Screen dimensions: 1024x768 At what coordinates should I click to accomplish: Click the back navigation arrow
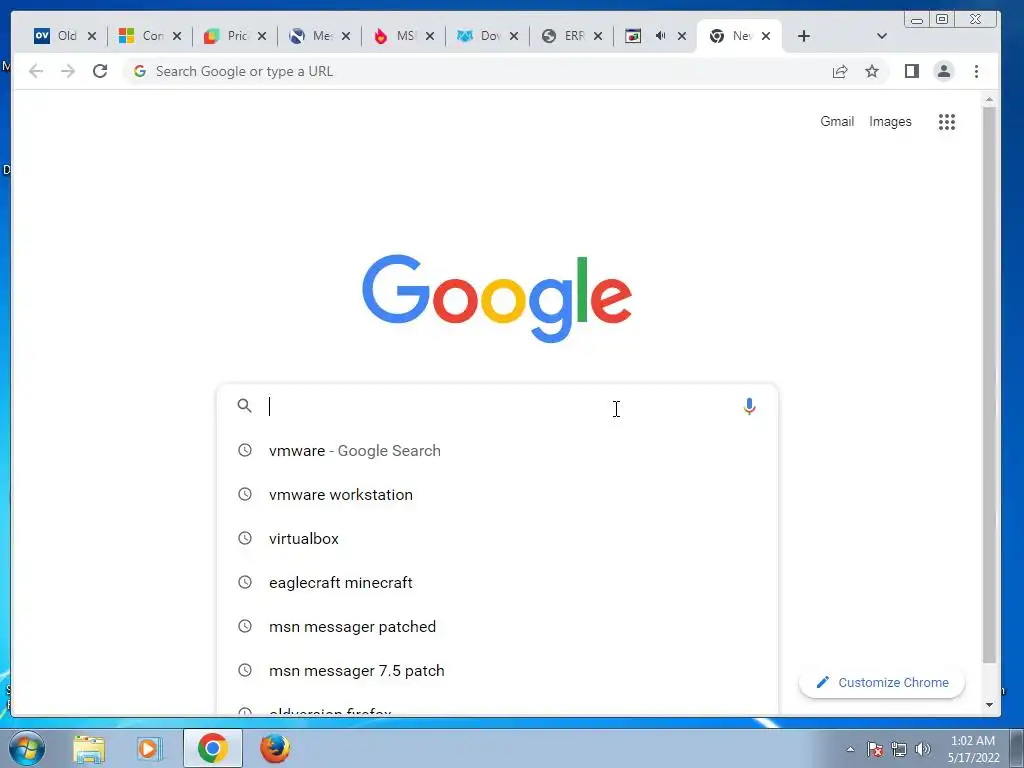click(36, 71)
